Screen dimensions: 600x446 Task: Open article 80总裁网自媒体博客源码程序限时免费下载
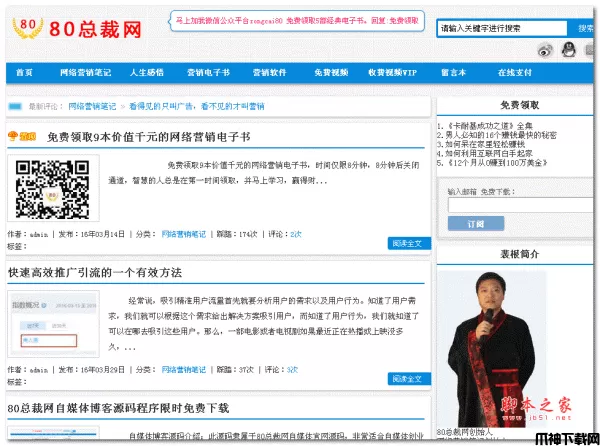(x=118, y=408)
